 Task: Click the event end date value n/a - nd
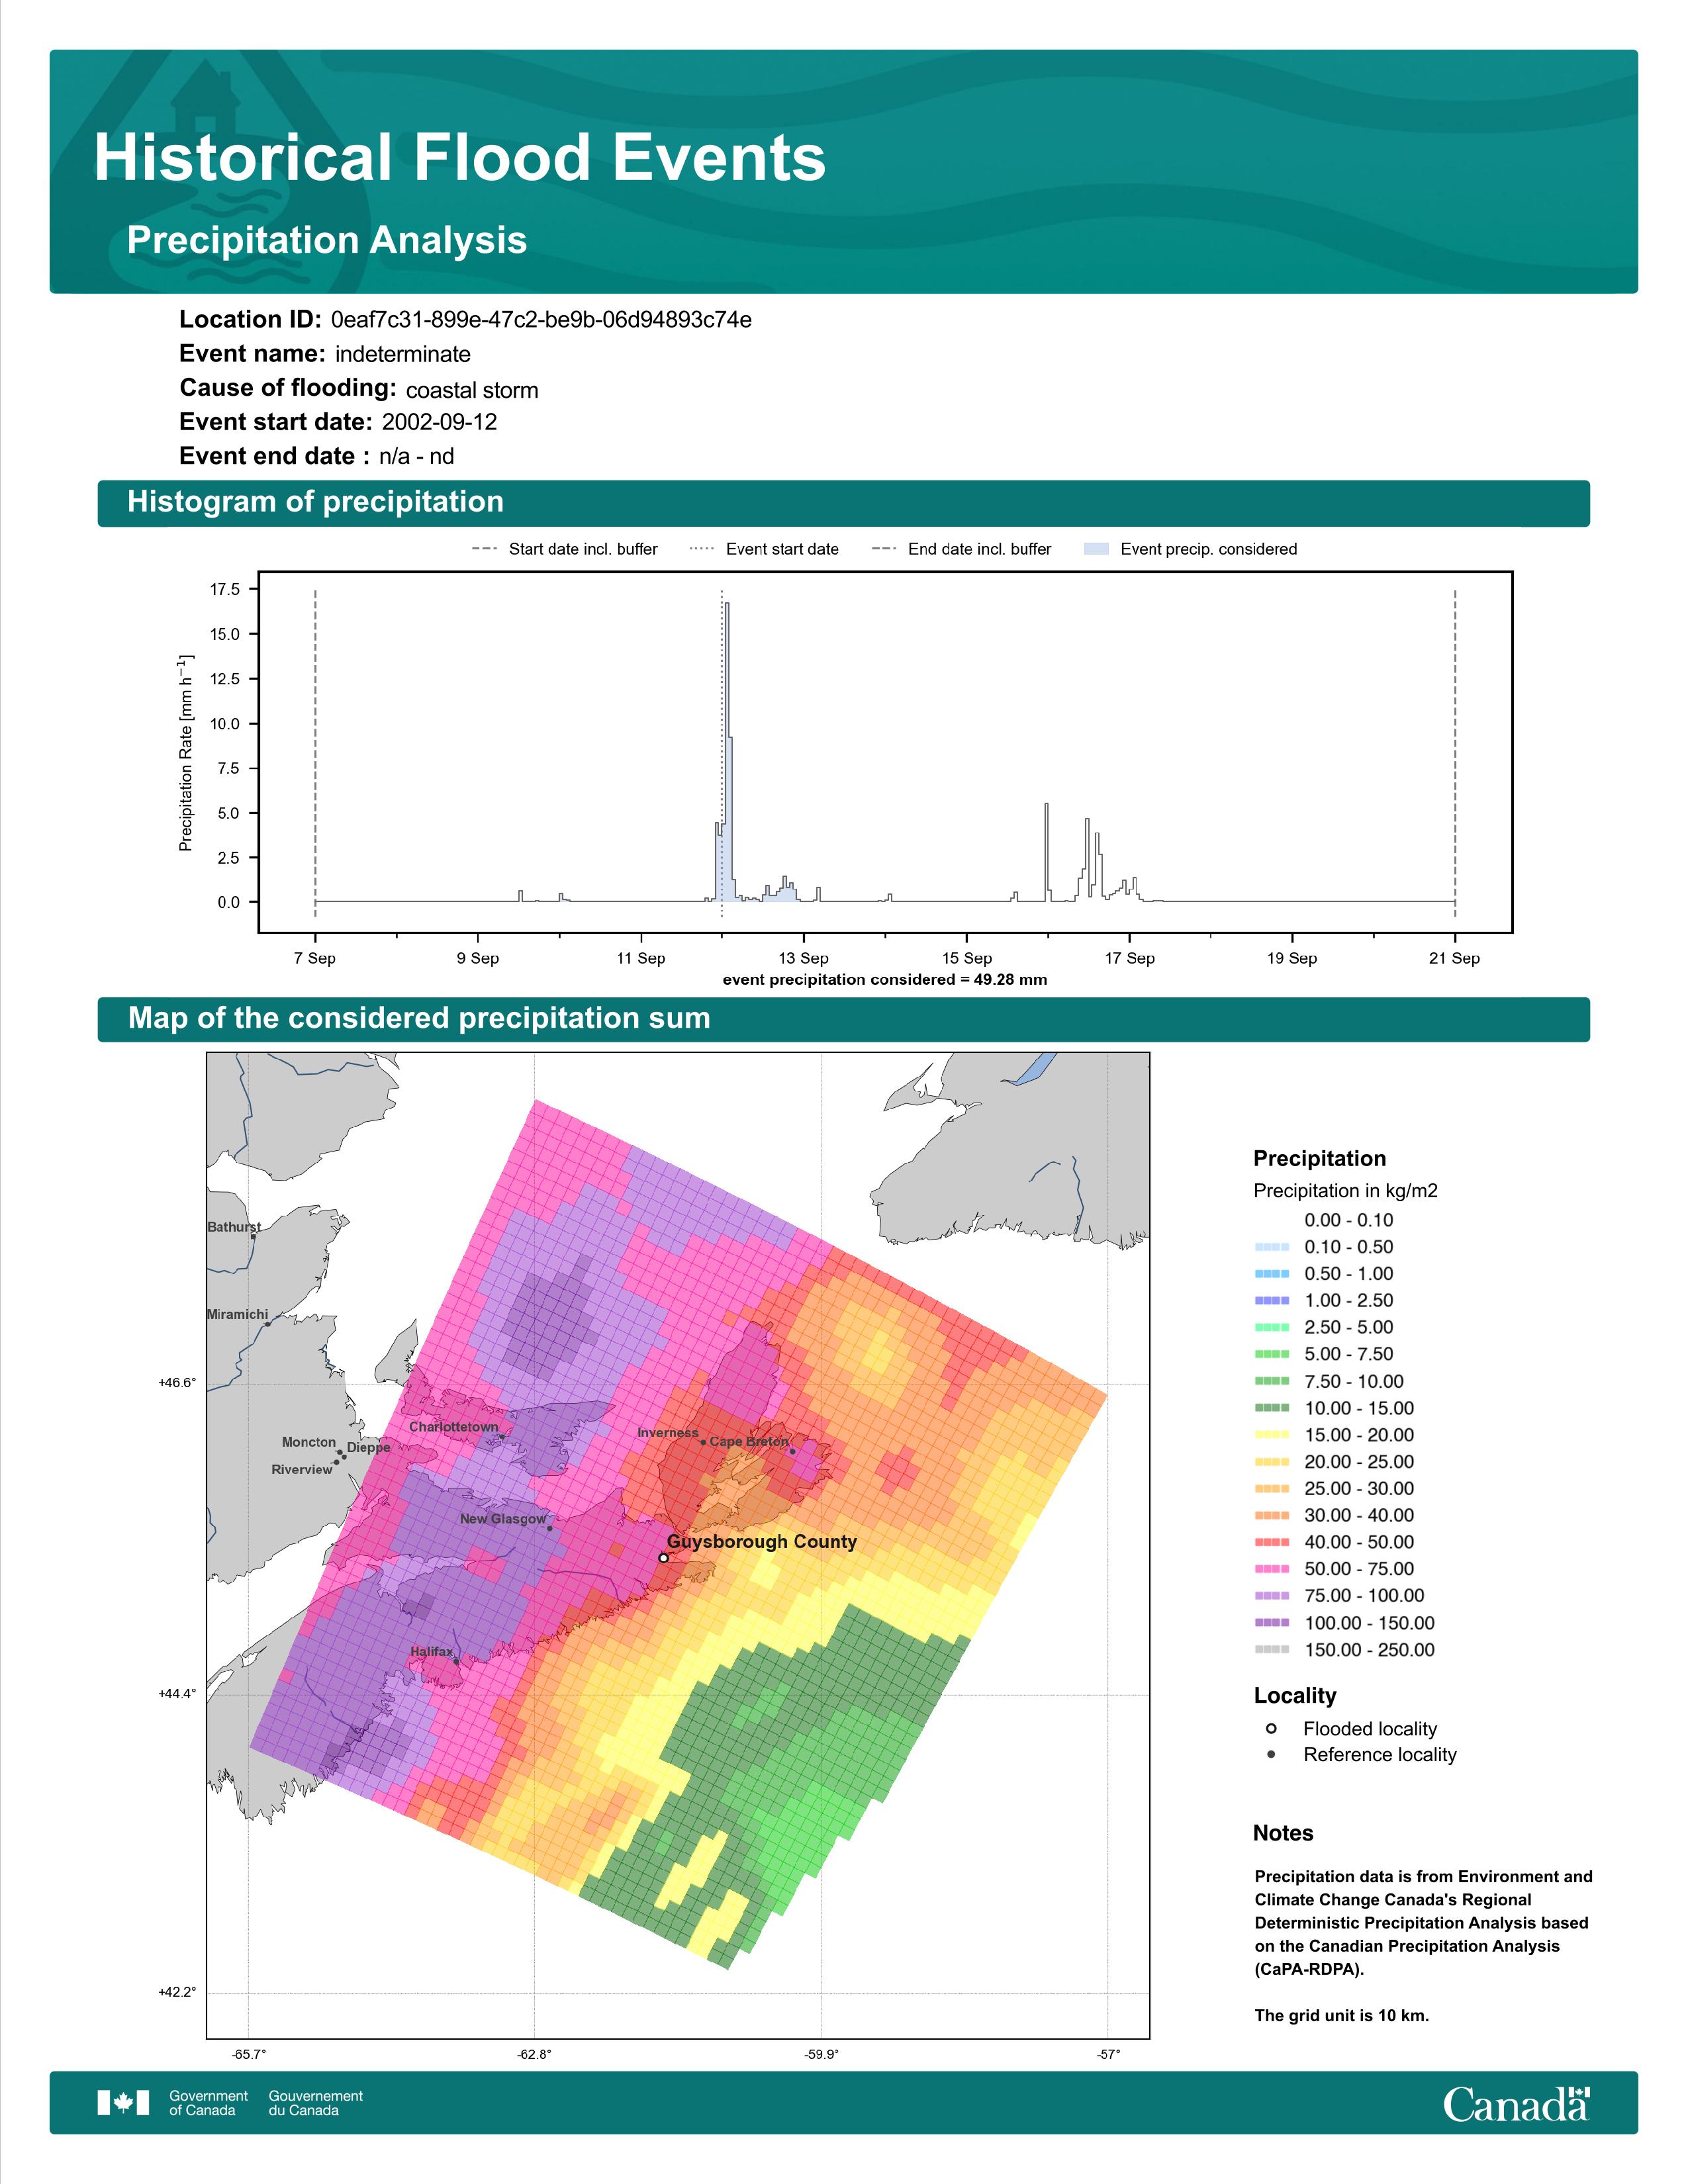(416, 457)
